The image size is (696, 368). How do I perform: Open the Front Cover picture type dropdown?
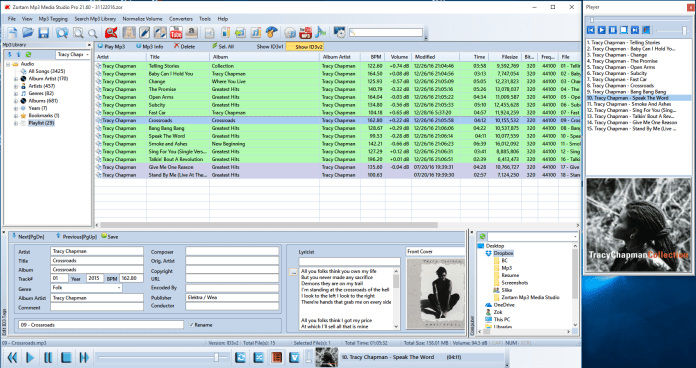point(435,251)
